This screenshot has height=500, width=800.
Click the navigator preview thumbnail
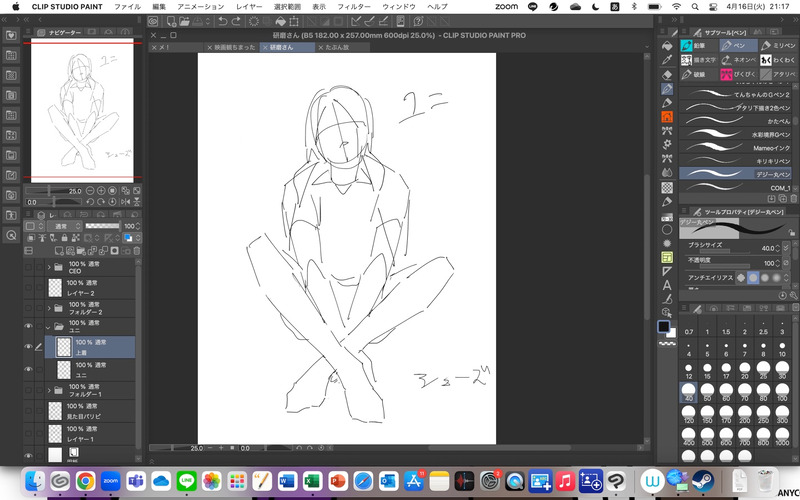click(85, 110)
